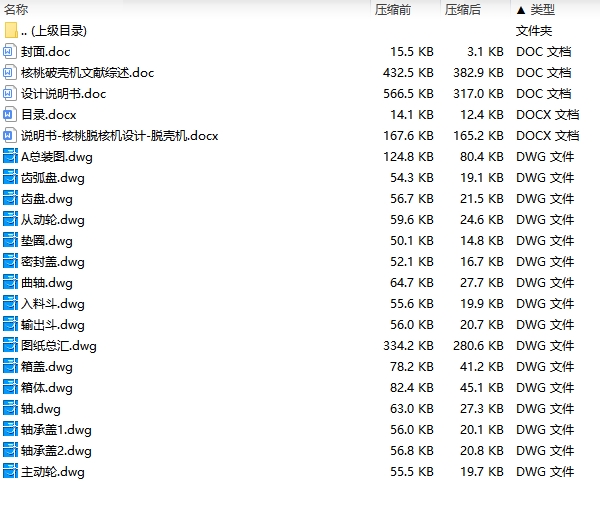Select the '.. (上级目录)' entry name
This screenshot has width=600, height=525.
[x=54, y=31]
